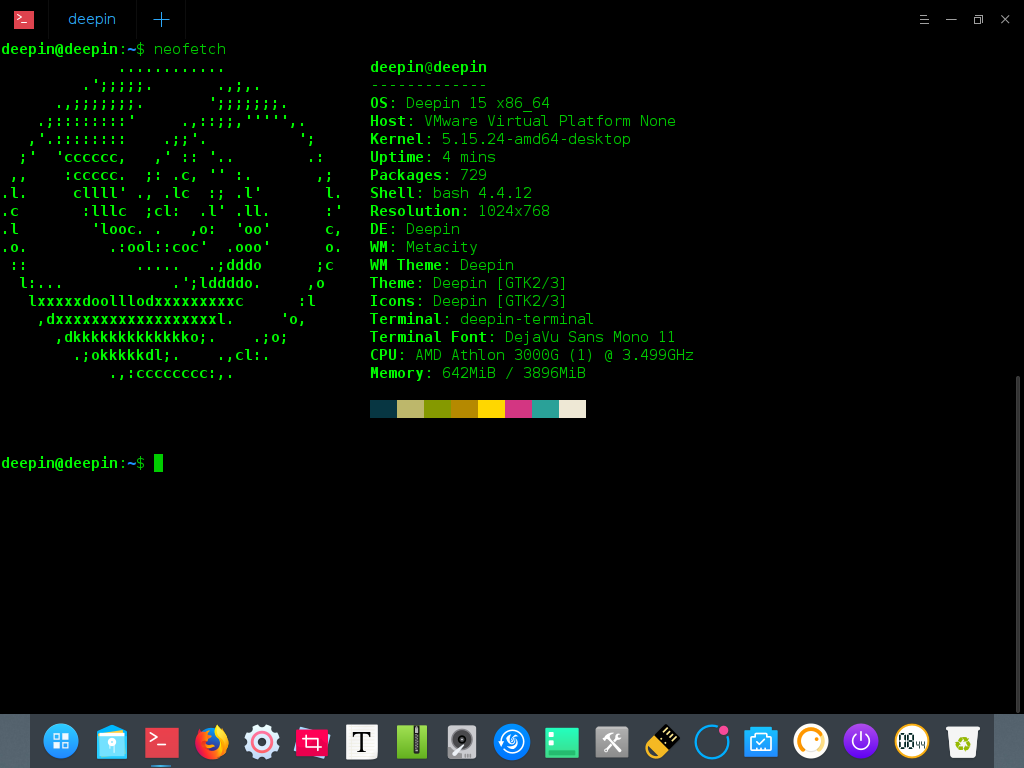Click the "Theme: Deepin [GTK2/3]" line
The height and width of the screenshot is (768, 1024).
tap(468, 283)
